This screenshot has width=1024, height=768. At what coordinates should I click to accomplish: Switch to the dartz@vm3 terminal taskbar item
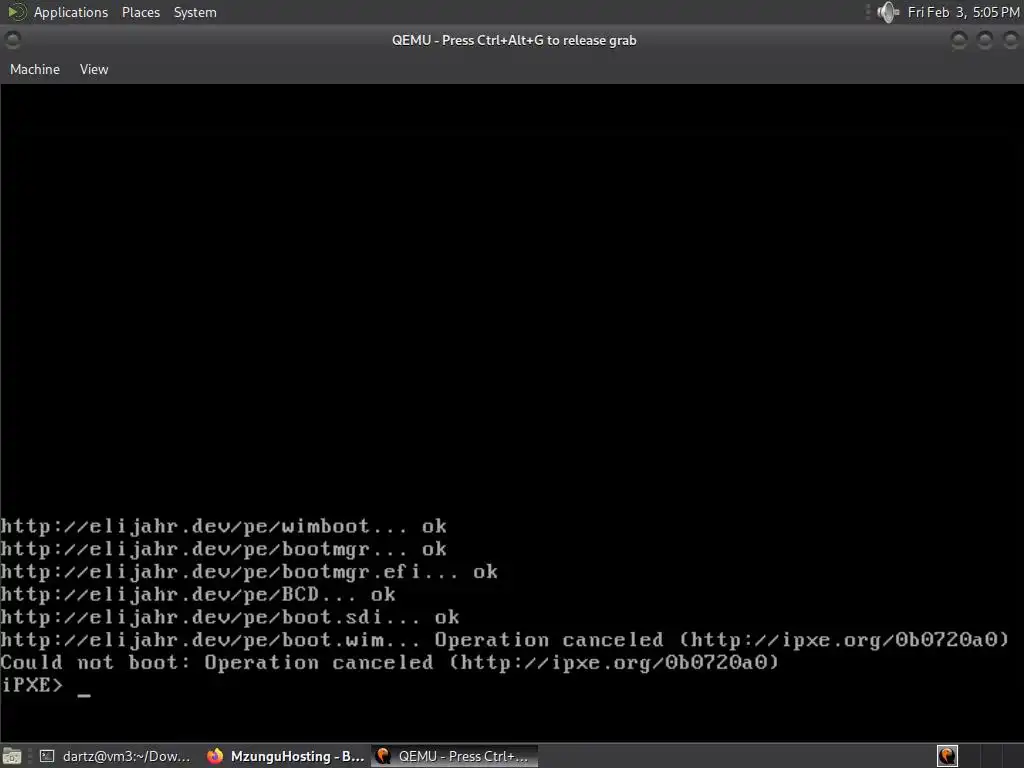pyautogui.click(x=115, y=756)
